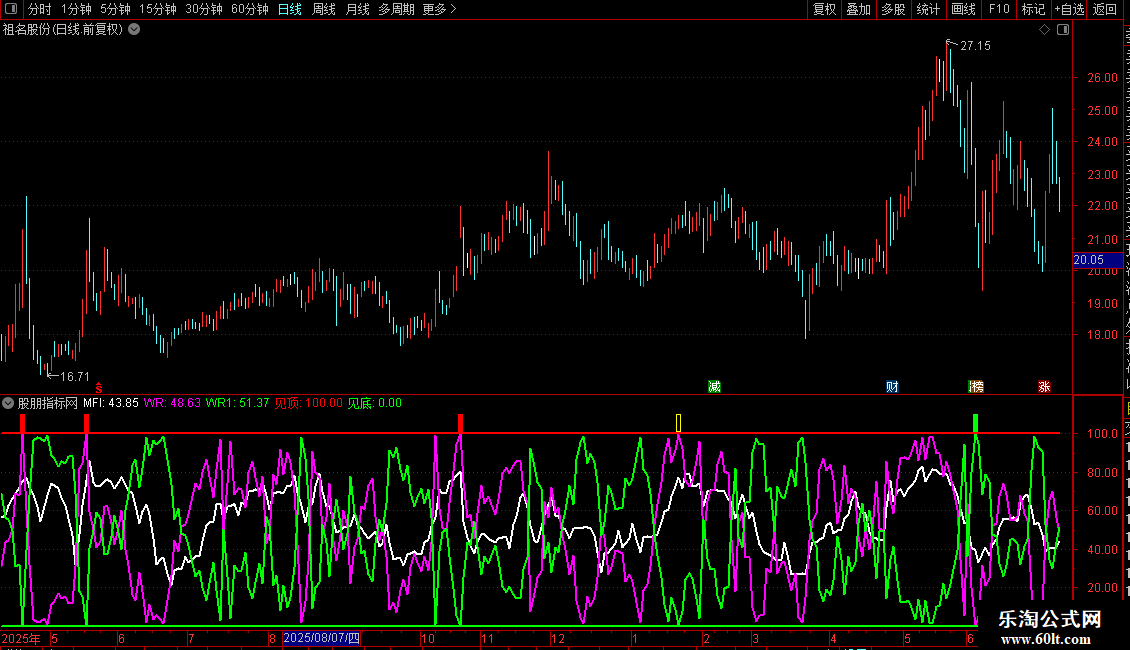The height and width of the screenshot is (650, 1130).
Task: Click the 榜 ranking event marker
Action: tap(976, 387)
